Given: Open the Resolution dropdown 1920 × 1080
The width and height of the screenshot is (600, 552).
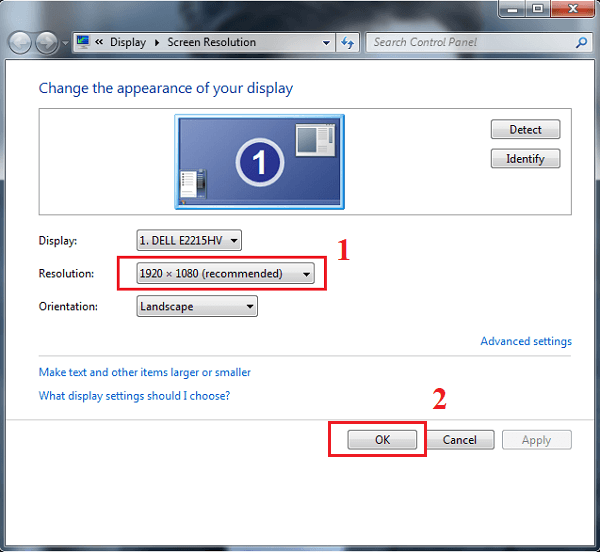Looking at the screenshot, I should pos(225,273).
